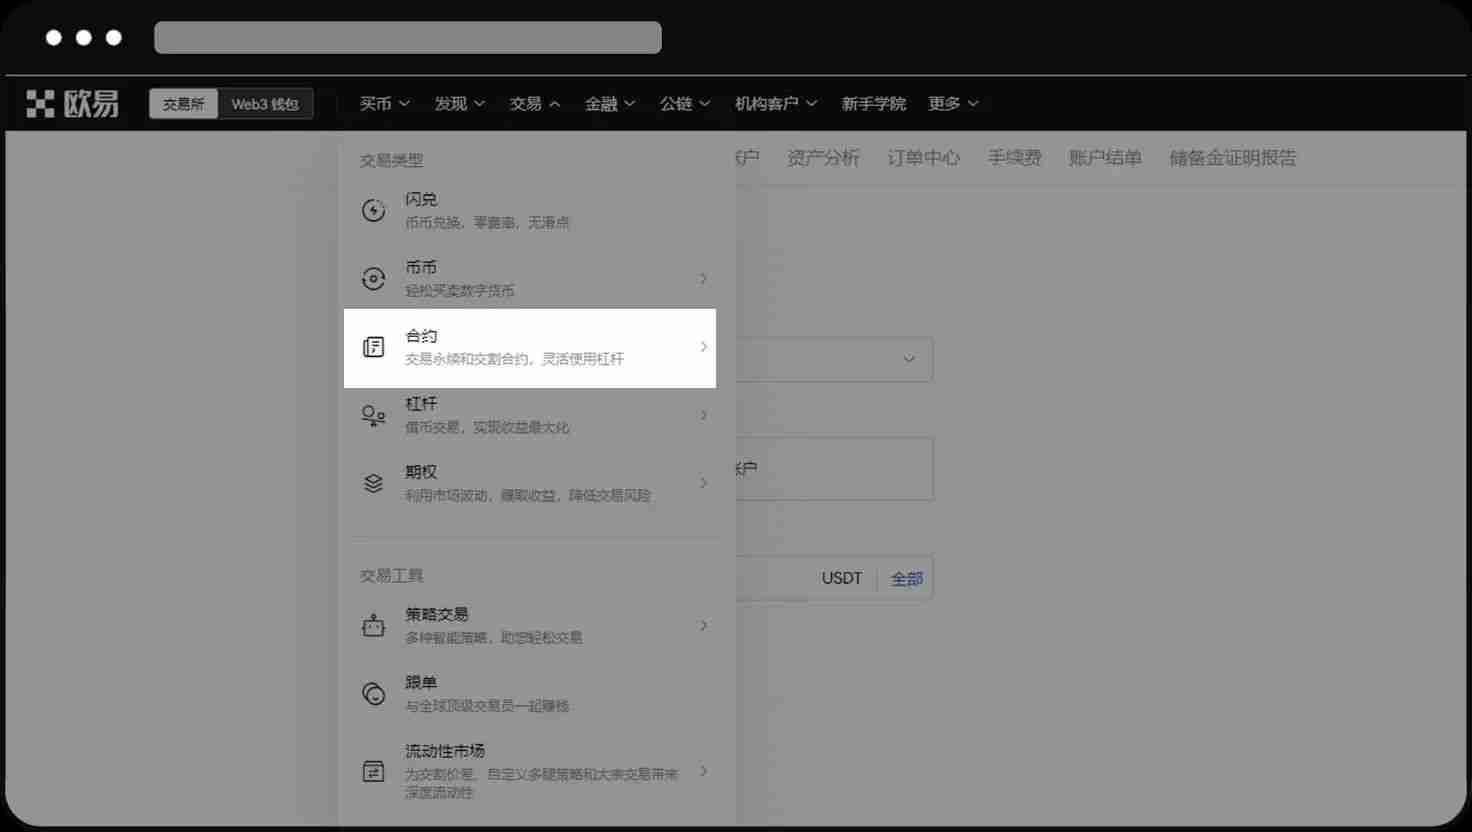Open the 策略交易 strategy trading bot icon
The width and height of the screenshot is (1472, 832).
click(373, 625)
